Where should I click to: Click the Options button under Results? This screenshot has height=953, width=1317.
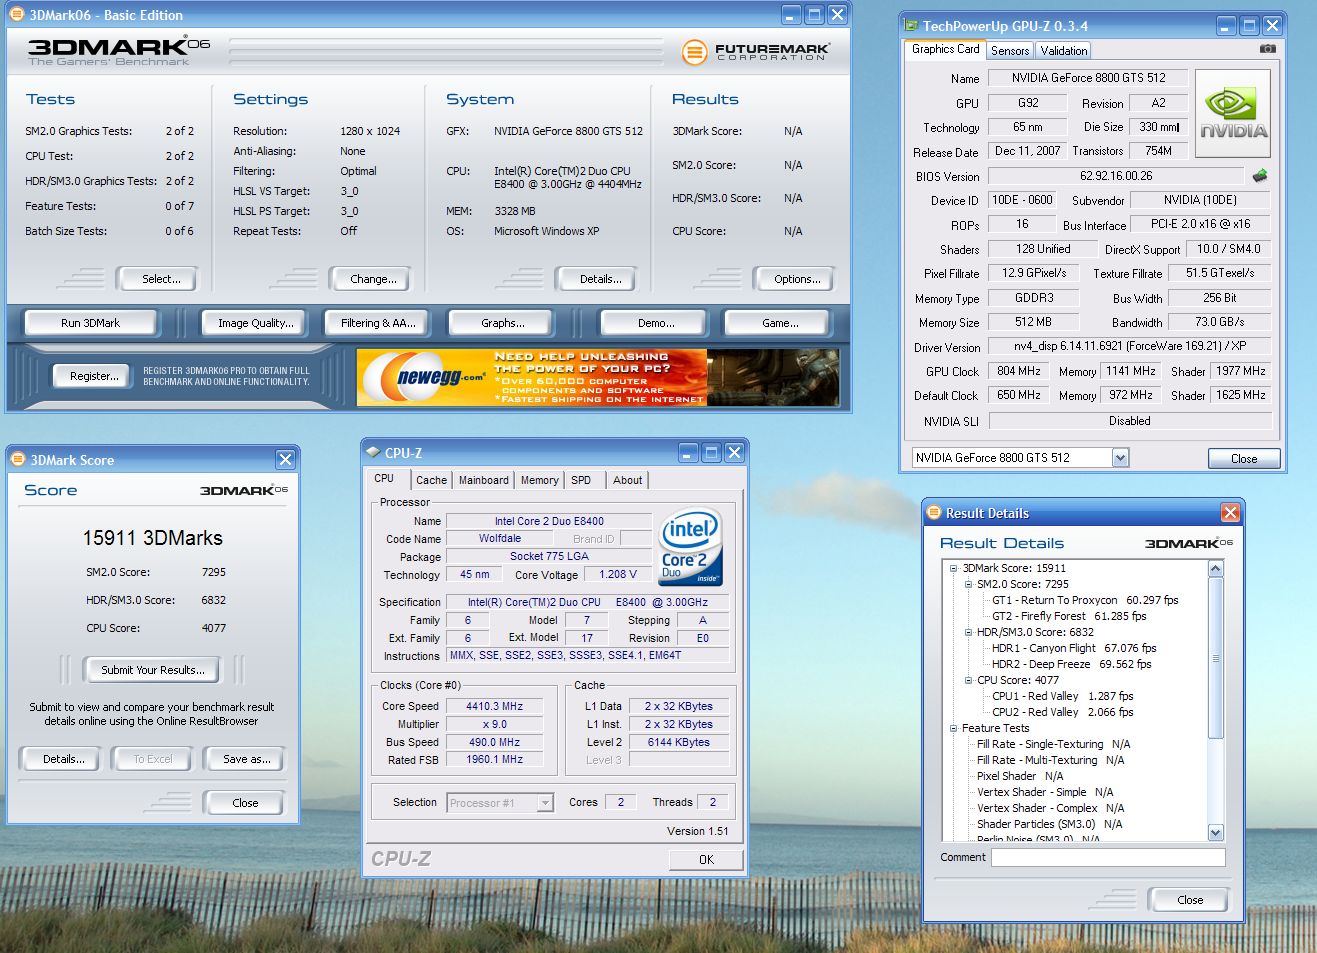pyautogui.click(x=795, y=279)
